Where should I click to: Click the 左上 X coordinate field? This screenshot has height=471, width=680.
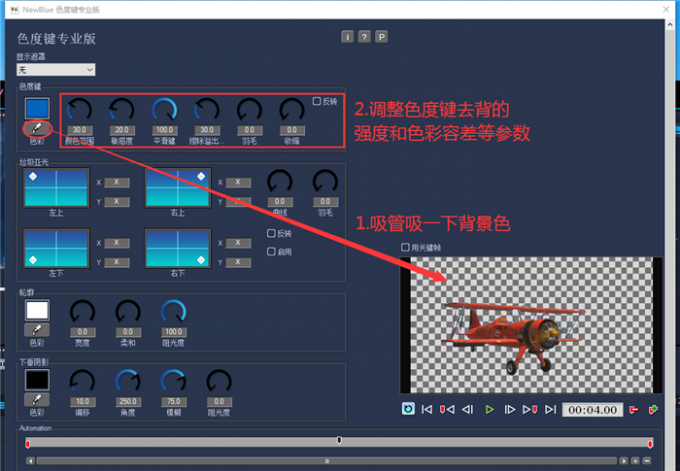[x=116, y=182]
